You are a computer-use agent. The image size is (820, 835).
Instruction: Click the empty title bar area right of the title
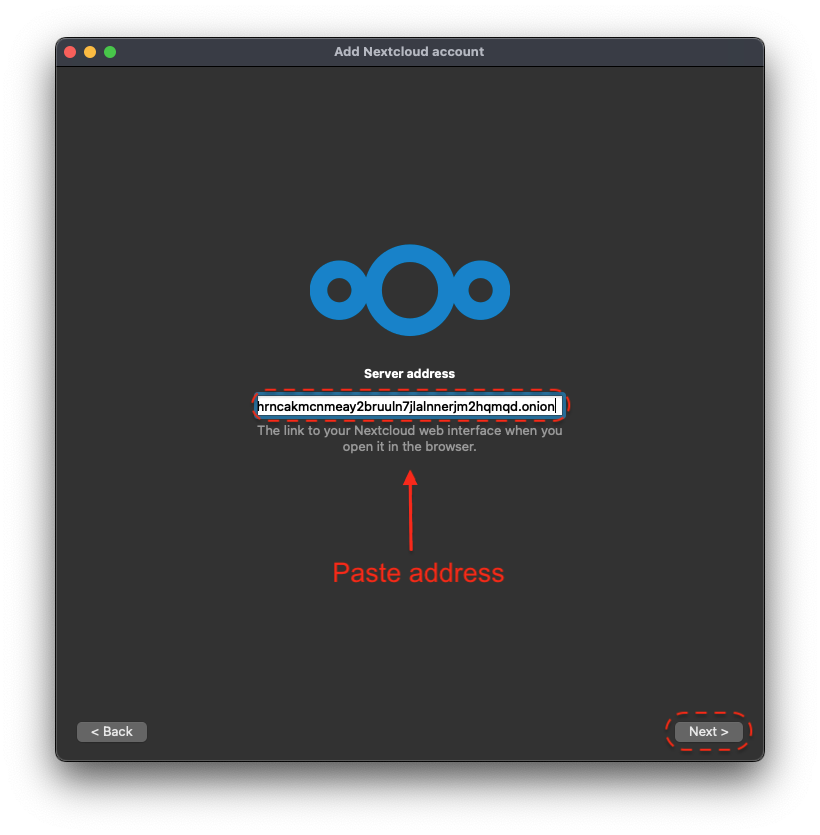620,52
